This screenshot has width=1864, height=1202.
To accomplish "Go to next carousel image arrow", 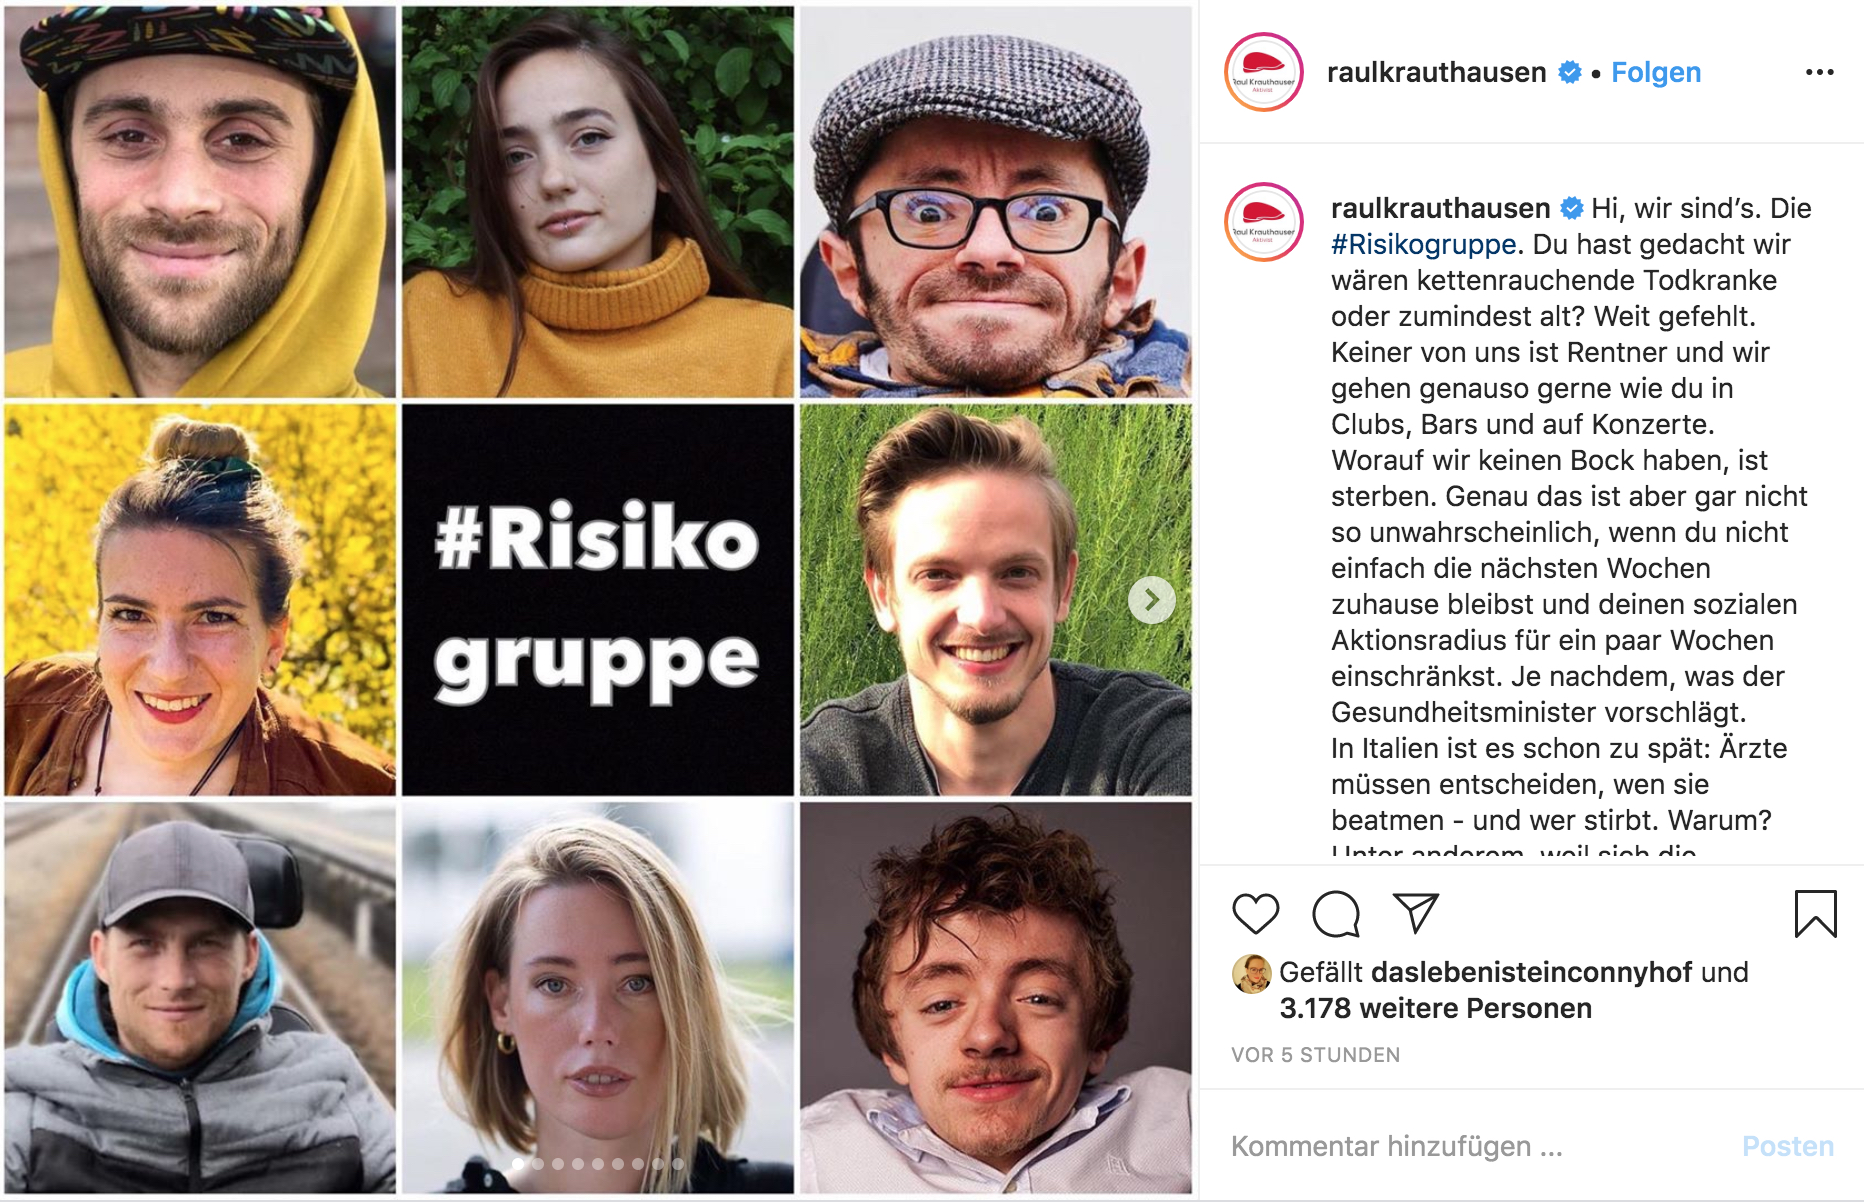I will (x=1151, y=600).
